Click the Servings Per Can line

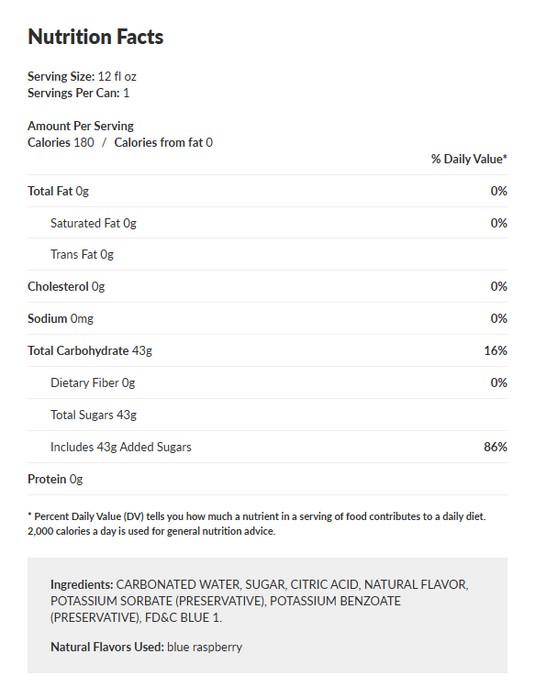(x=78, y=93)
